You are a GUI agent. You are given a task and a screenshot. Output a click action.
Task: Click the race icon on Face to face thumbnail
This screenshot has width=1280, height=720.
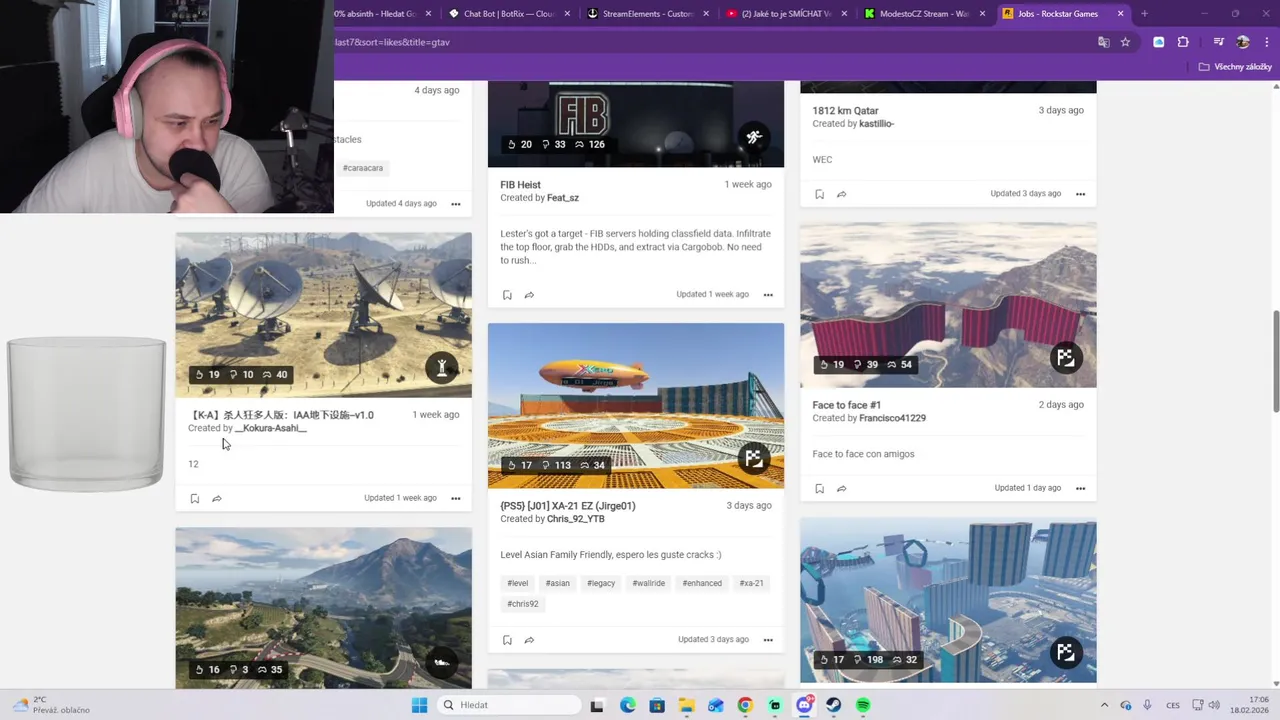pyautogui.click(x=1066, y=358)
